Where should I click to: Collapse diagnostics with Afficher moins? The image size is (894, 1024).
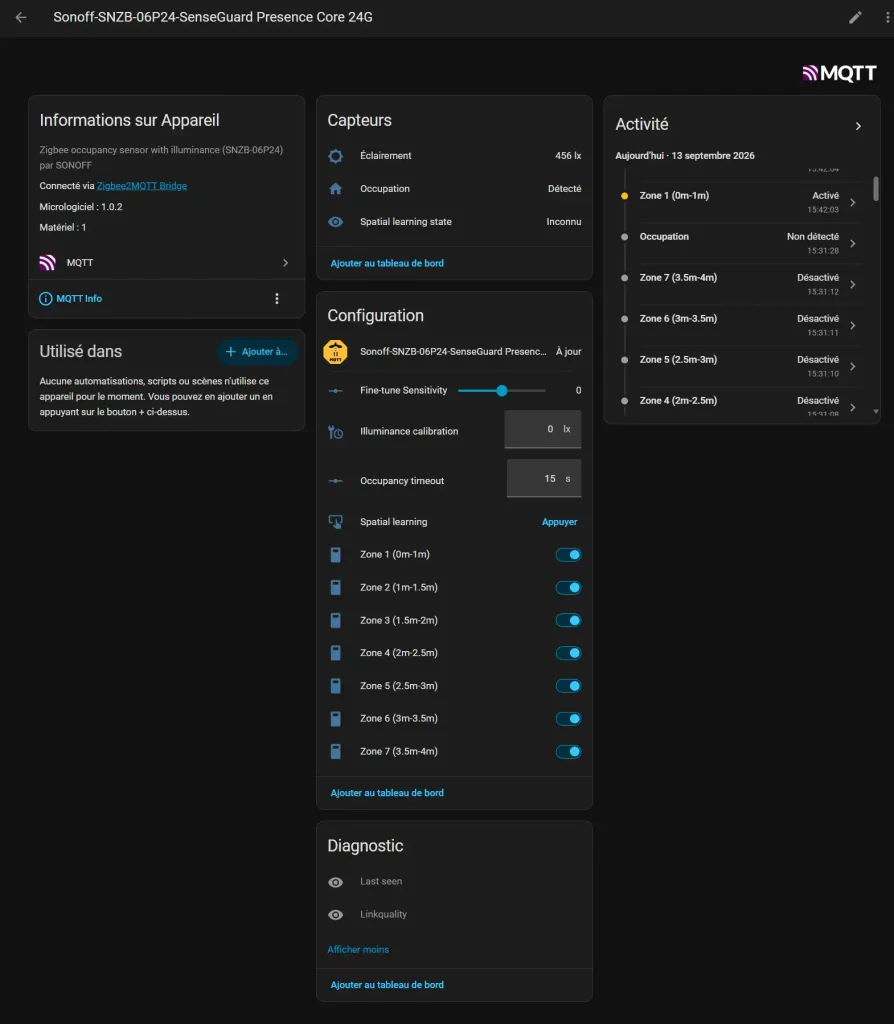358,950
